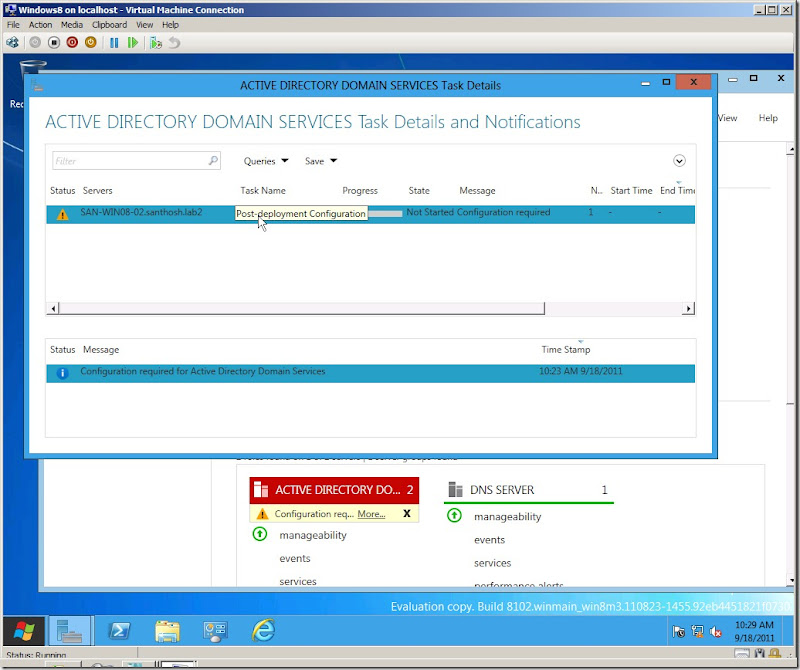Click the green Reset/play icon
The width and height of the screenshot is (800, 670).
(x=133, y=43)
